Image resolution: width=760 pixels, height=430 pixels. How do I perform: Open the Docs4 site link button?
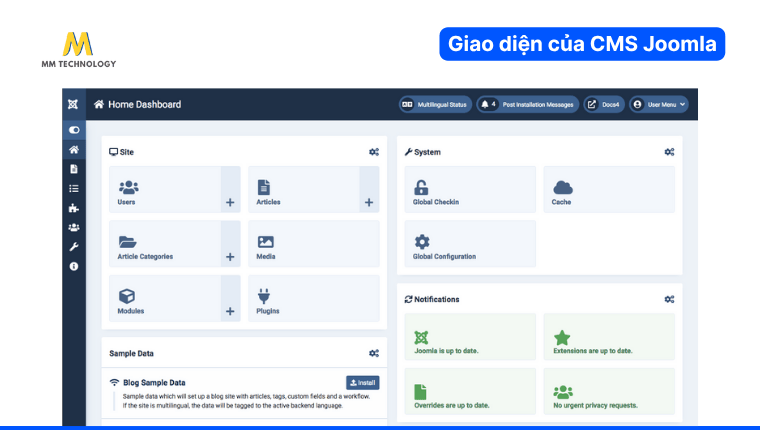click(x=604, y=104)
